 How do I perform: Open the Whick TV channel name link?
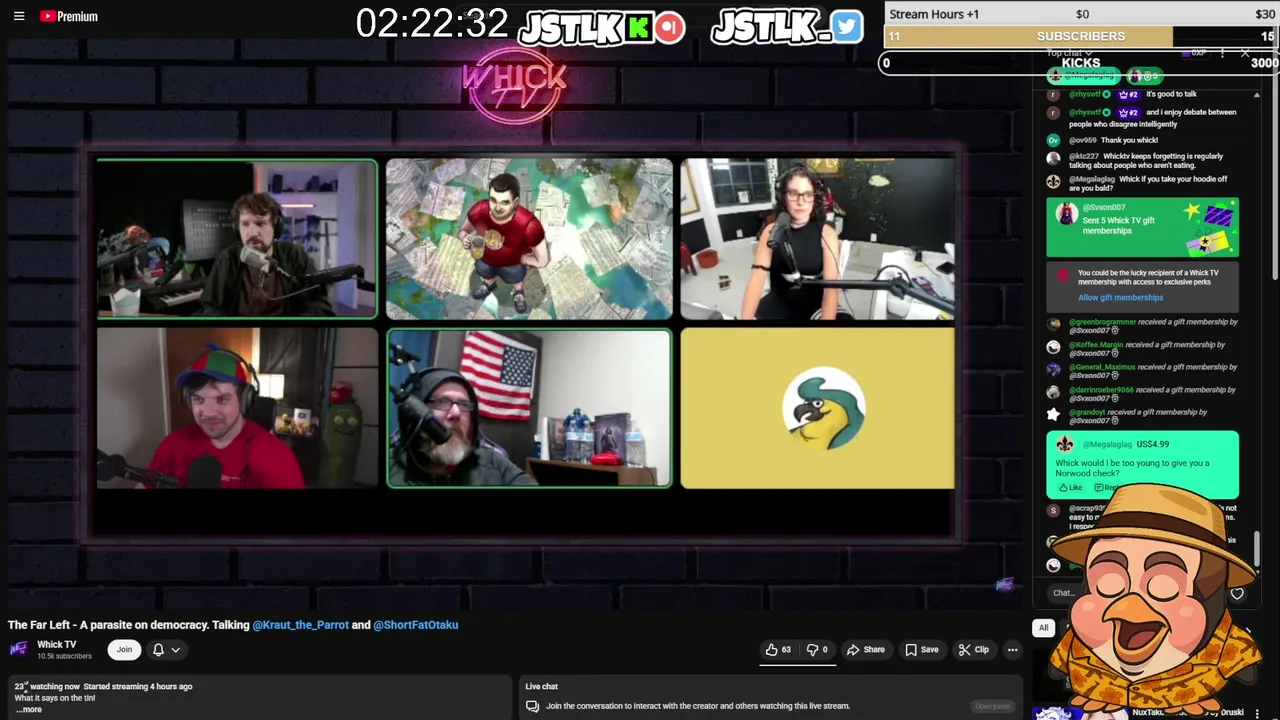click(56, 644)
